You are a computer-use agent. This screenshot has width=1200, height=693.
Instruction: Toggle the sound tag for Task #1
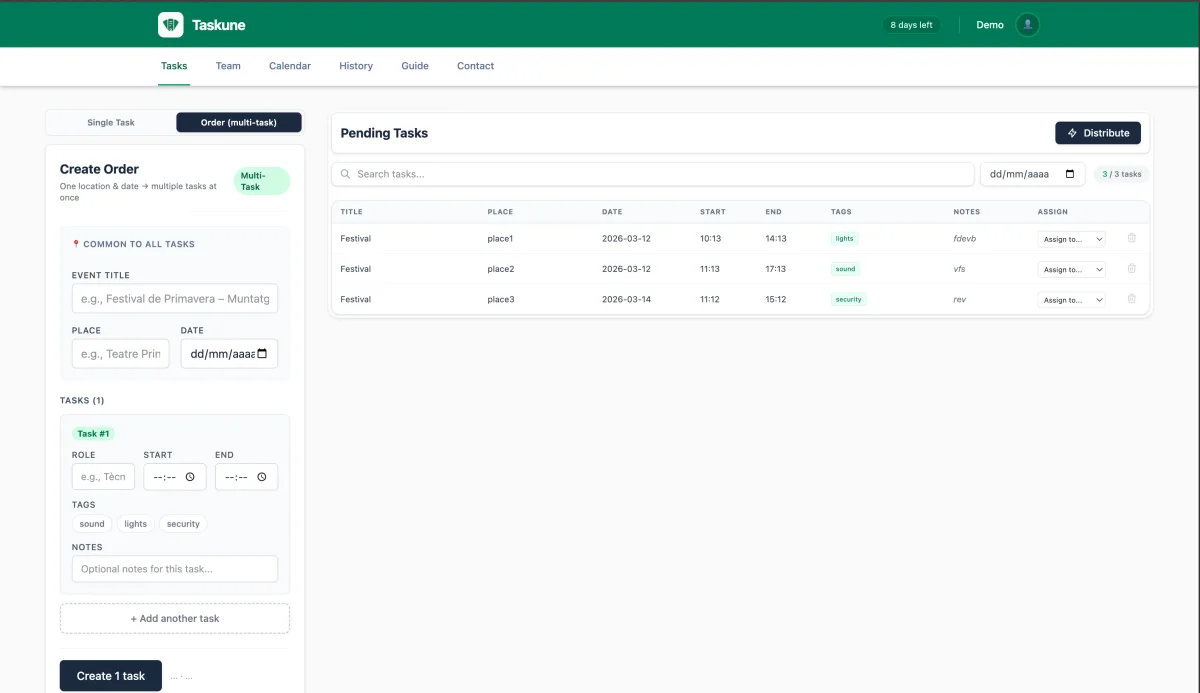pyautogui.click(x=91, y=523)
